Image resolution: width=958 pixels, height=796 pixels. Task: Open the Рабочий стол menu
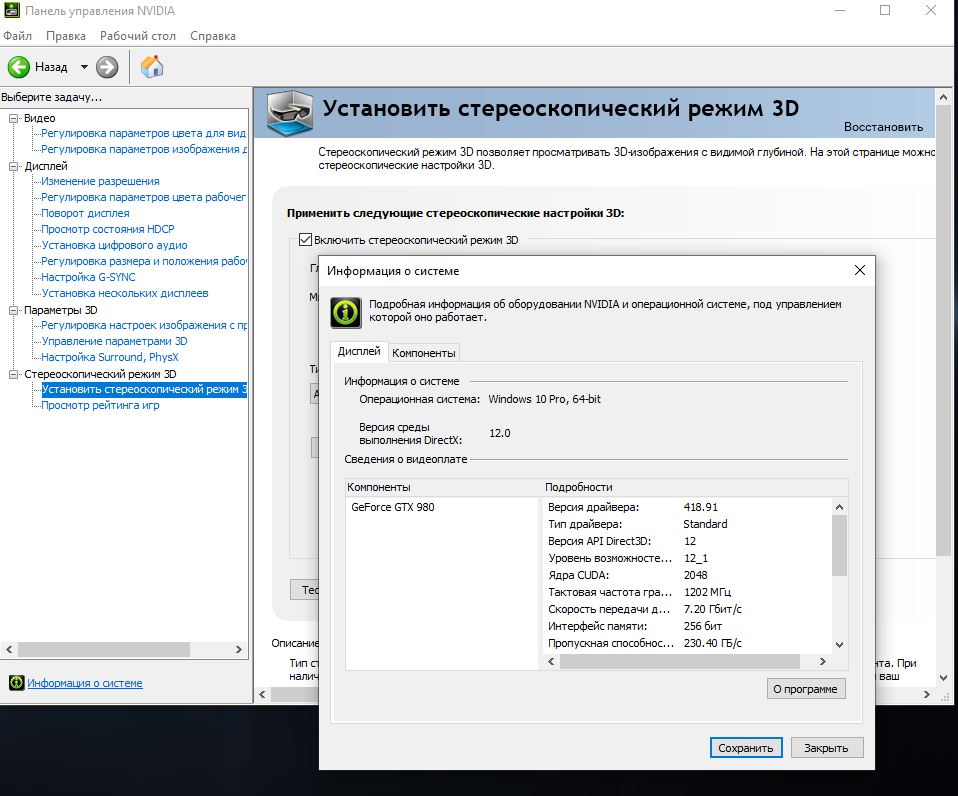pyautogui.click(x=137, y=35)
